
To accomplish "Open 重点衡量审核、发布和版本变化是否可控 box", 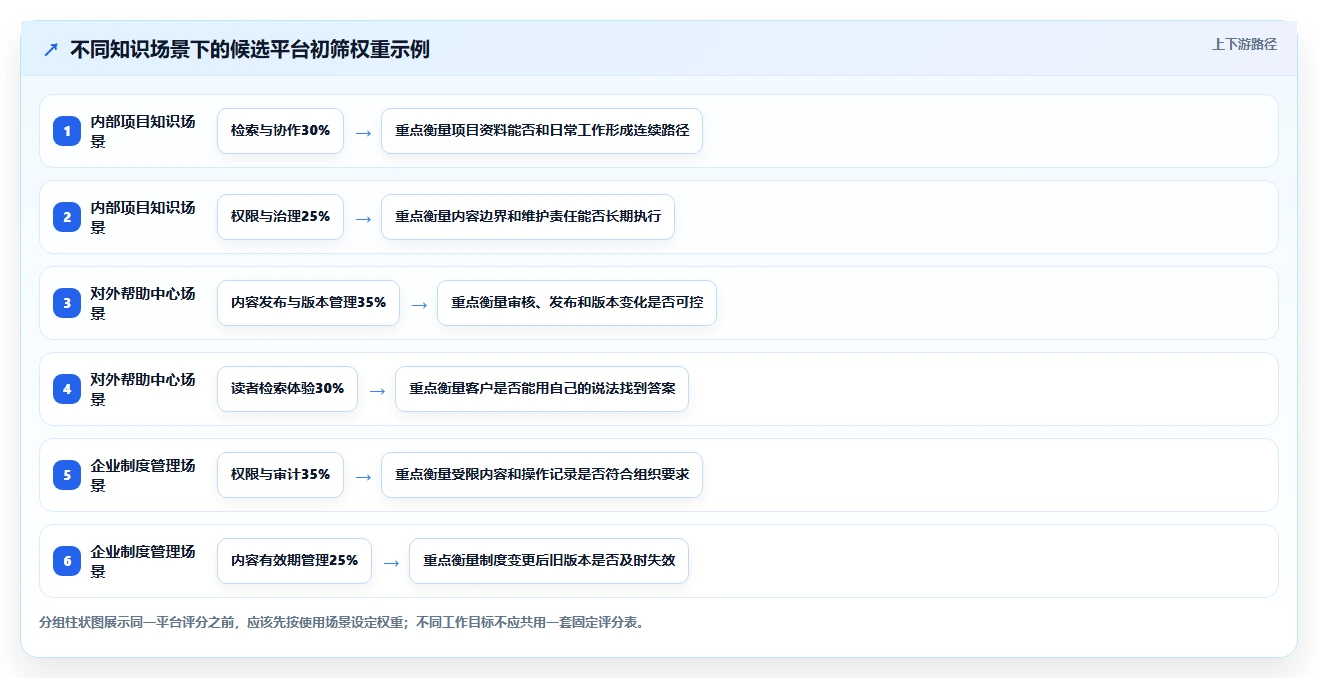I will click(x=577, y=303).
